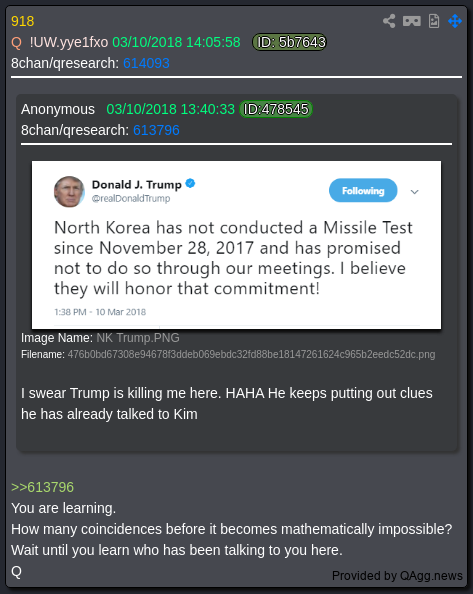Expand the tweet chevron dropdown
The width and height of the screenshot is (473, 594).
[x=415, y=192]
